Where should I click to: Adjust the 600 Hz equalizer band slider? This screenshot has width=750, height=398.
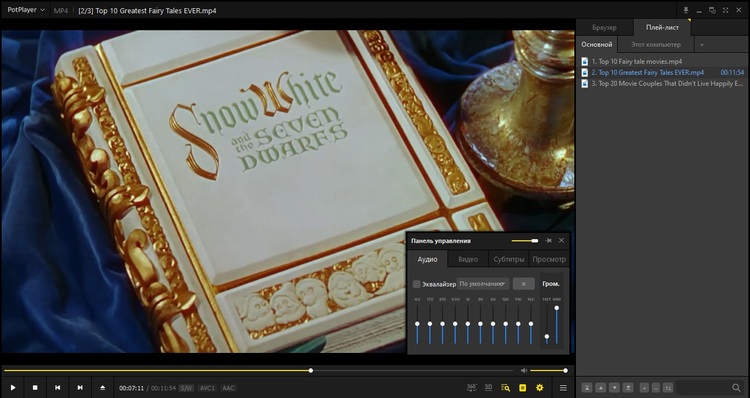point(455,324)
